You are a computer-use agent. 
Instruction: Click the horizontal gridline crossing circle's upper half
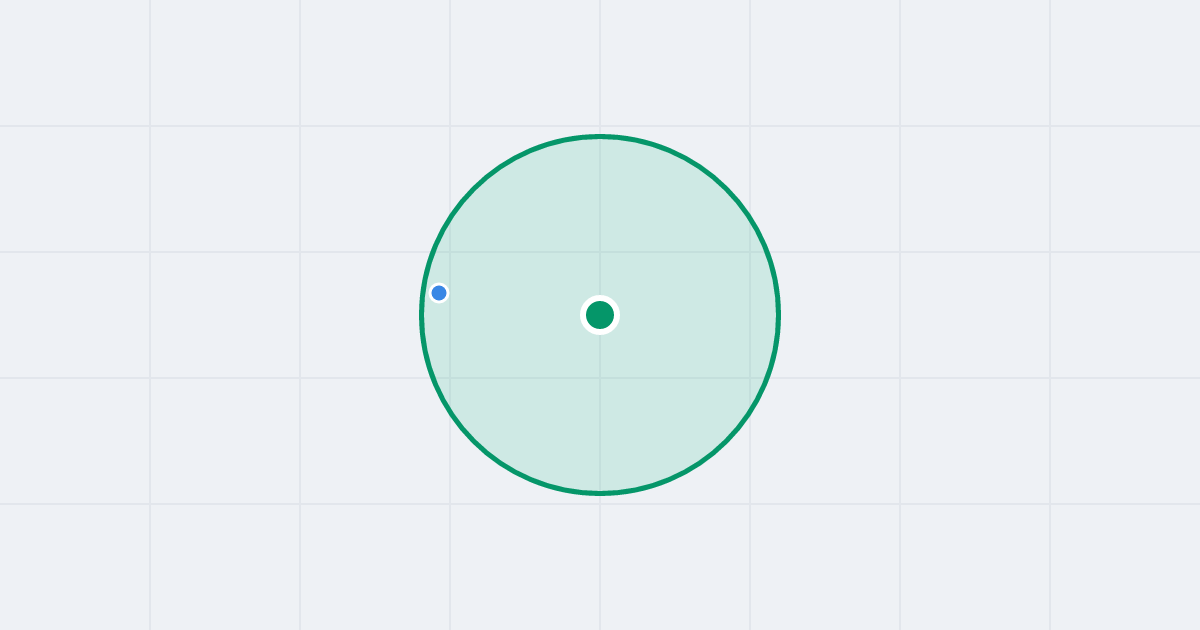(x=600, y=252)
